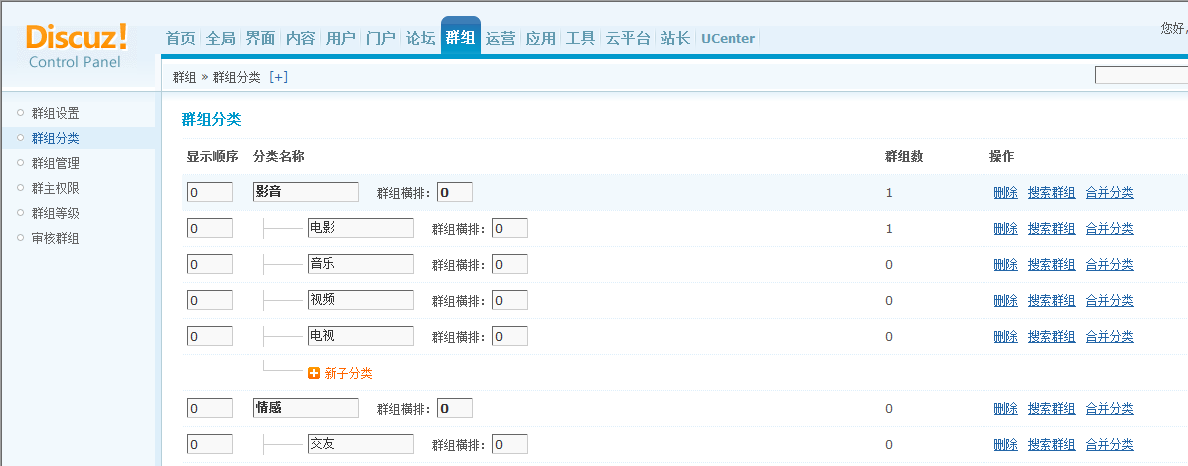
Task: Click the 群组横排 field for 视频
Action: 509,300
